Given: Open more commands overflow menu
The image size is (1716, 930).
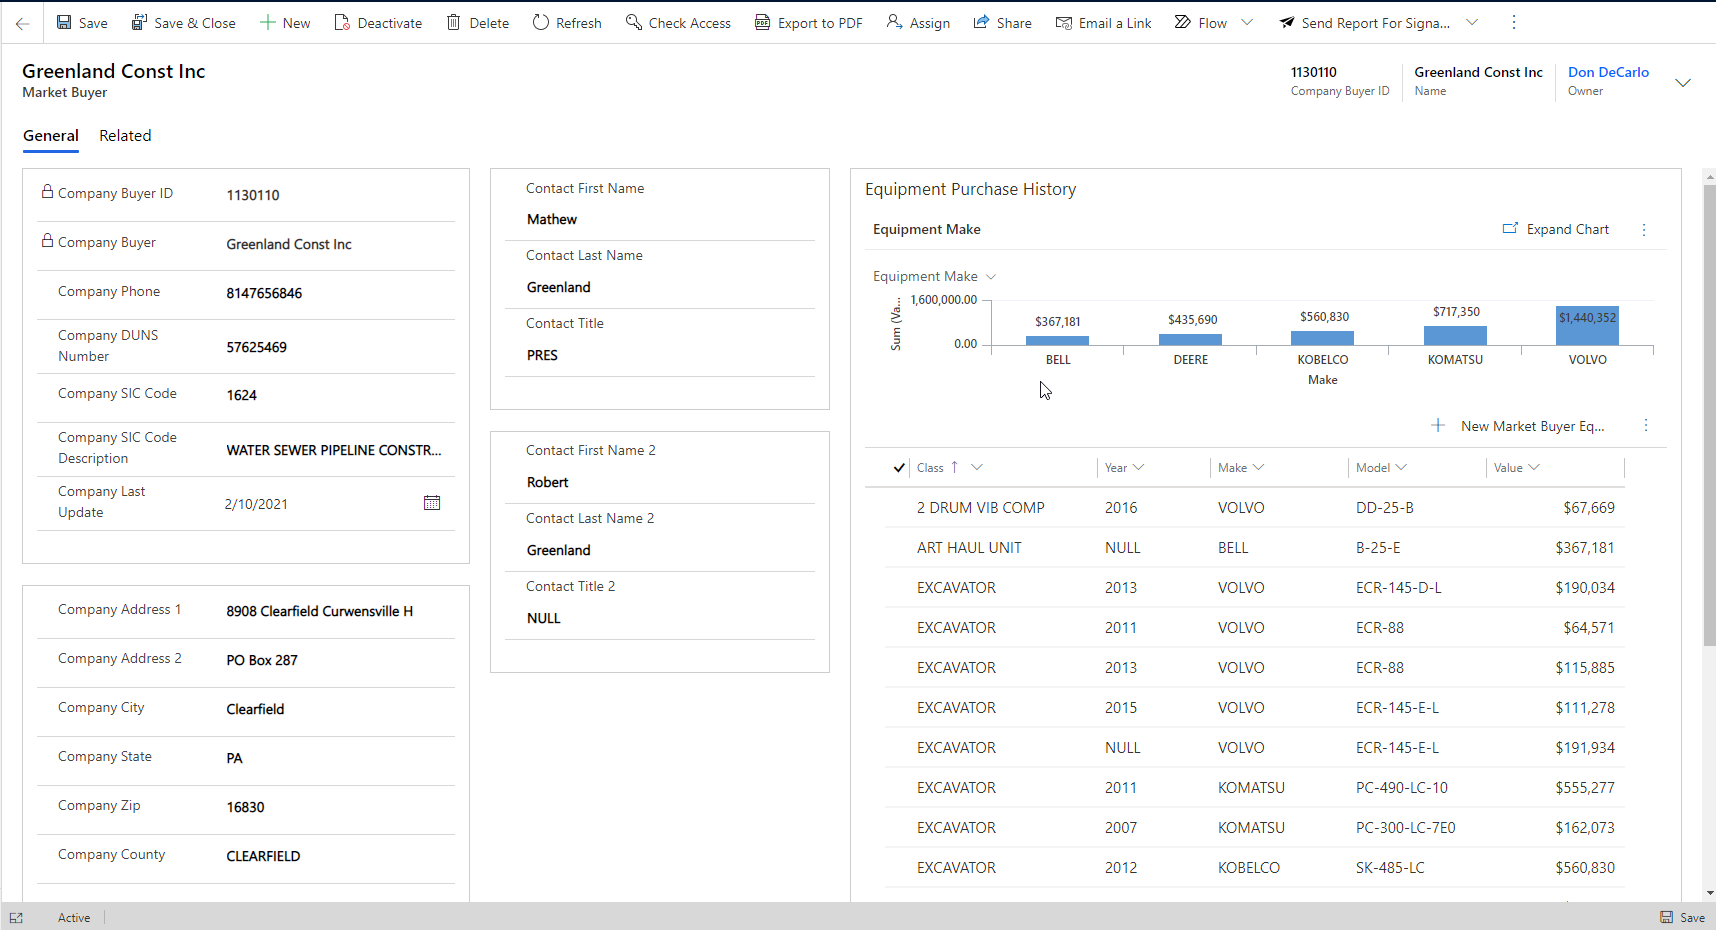Looking at the screenshot, I should 1514,22.
